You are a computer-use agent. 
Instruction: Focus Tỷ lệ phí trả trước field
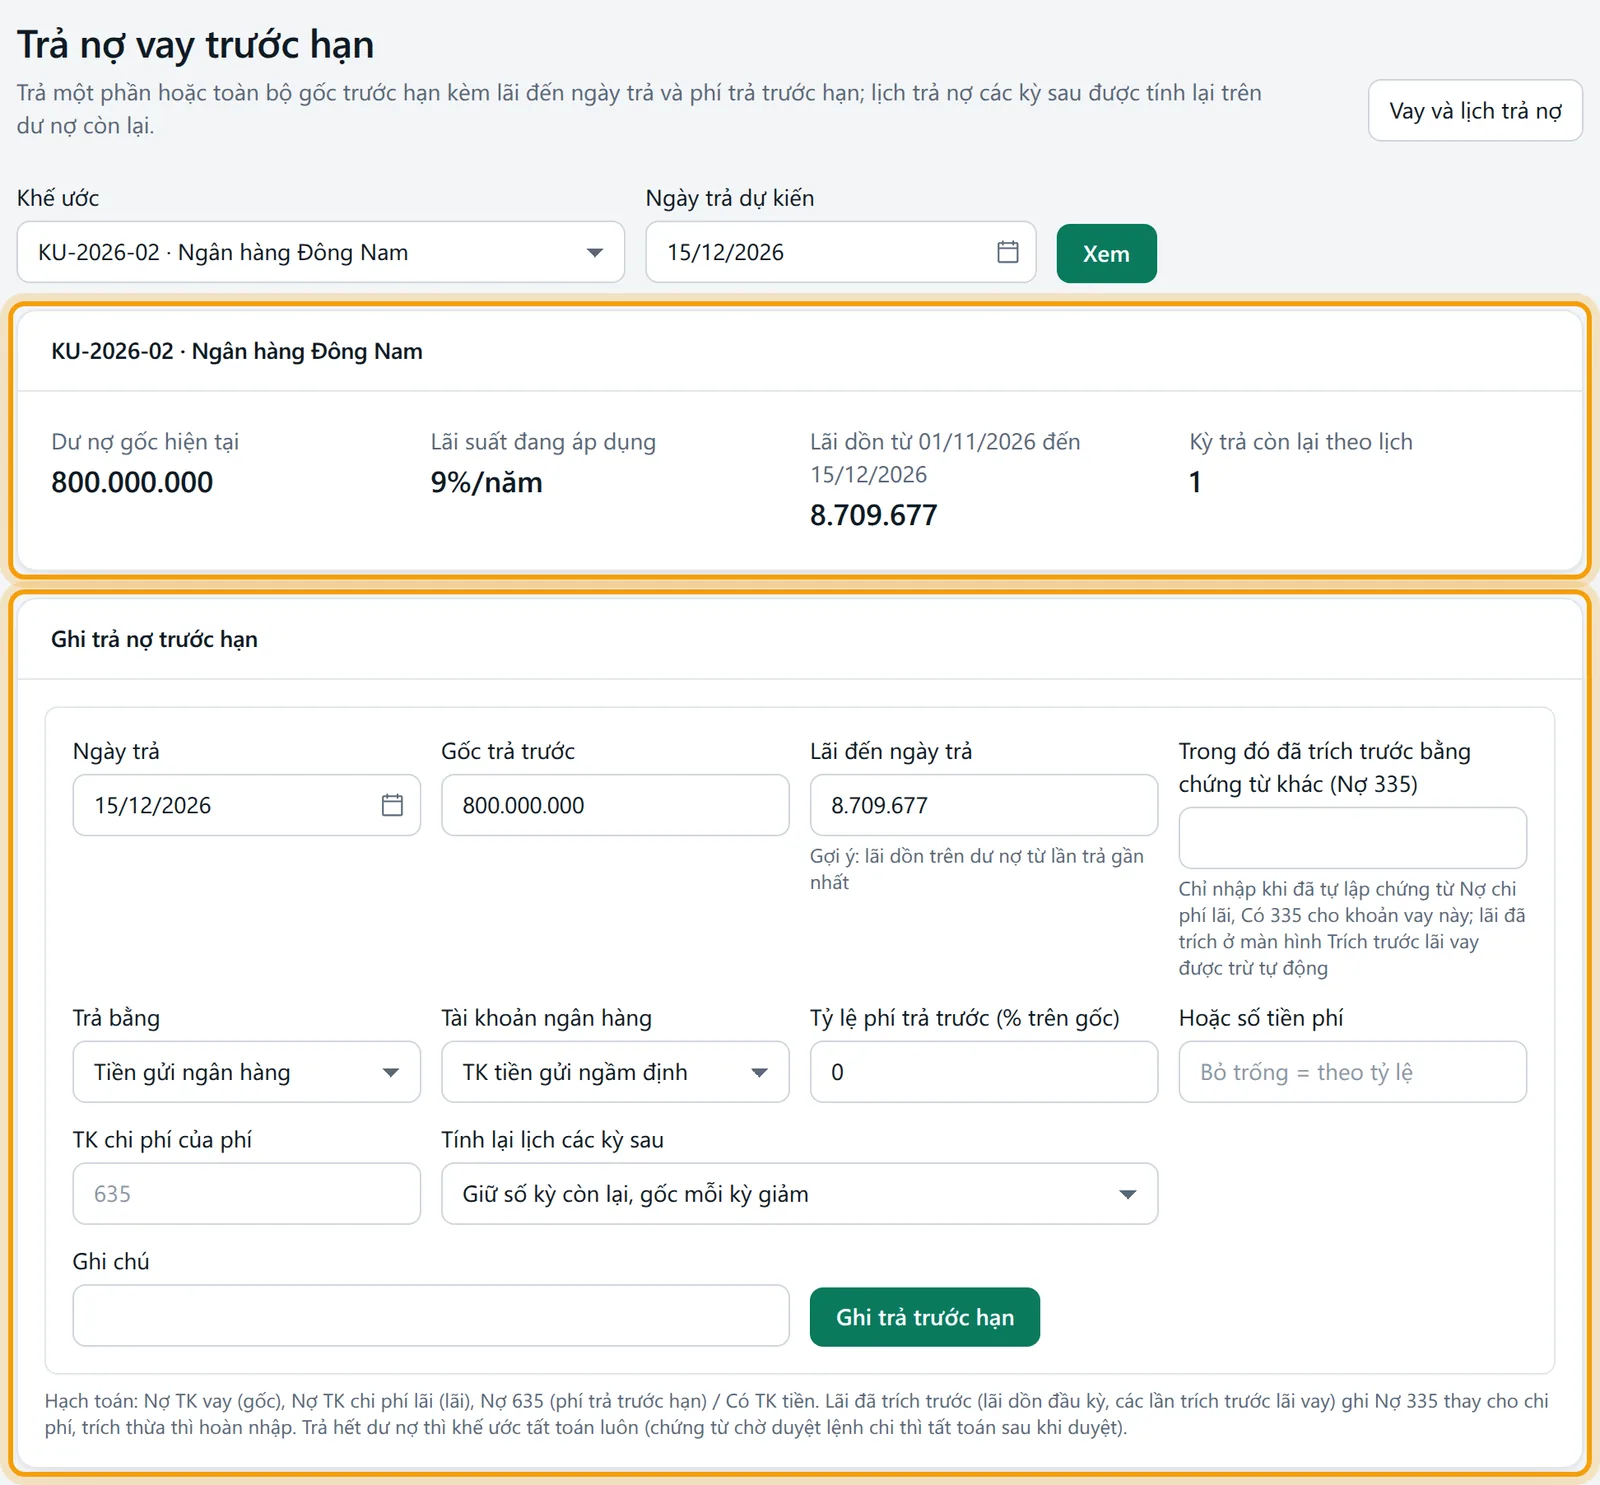[x=984, y=1072]
